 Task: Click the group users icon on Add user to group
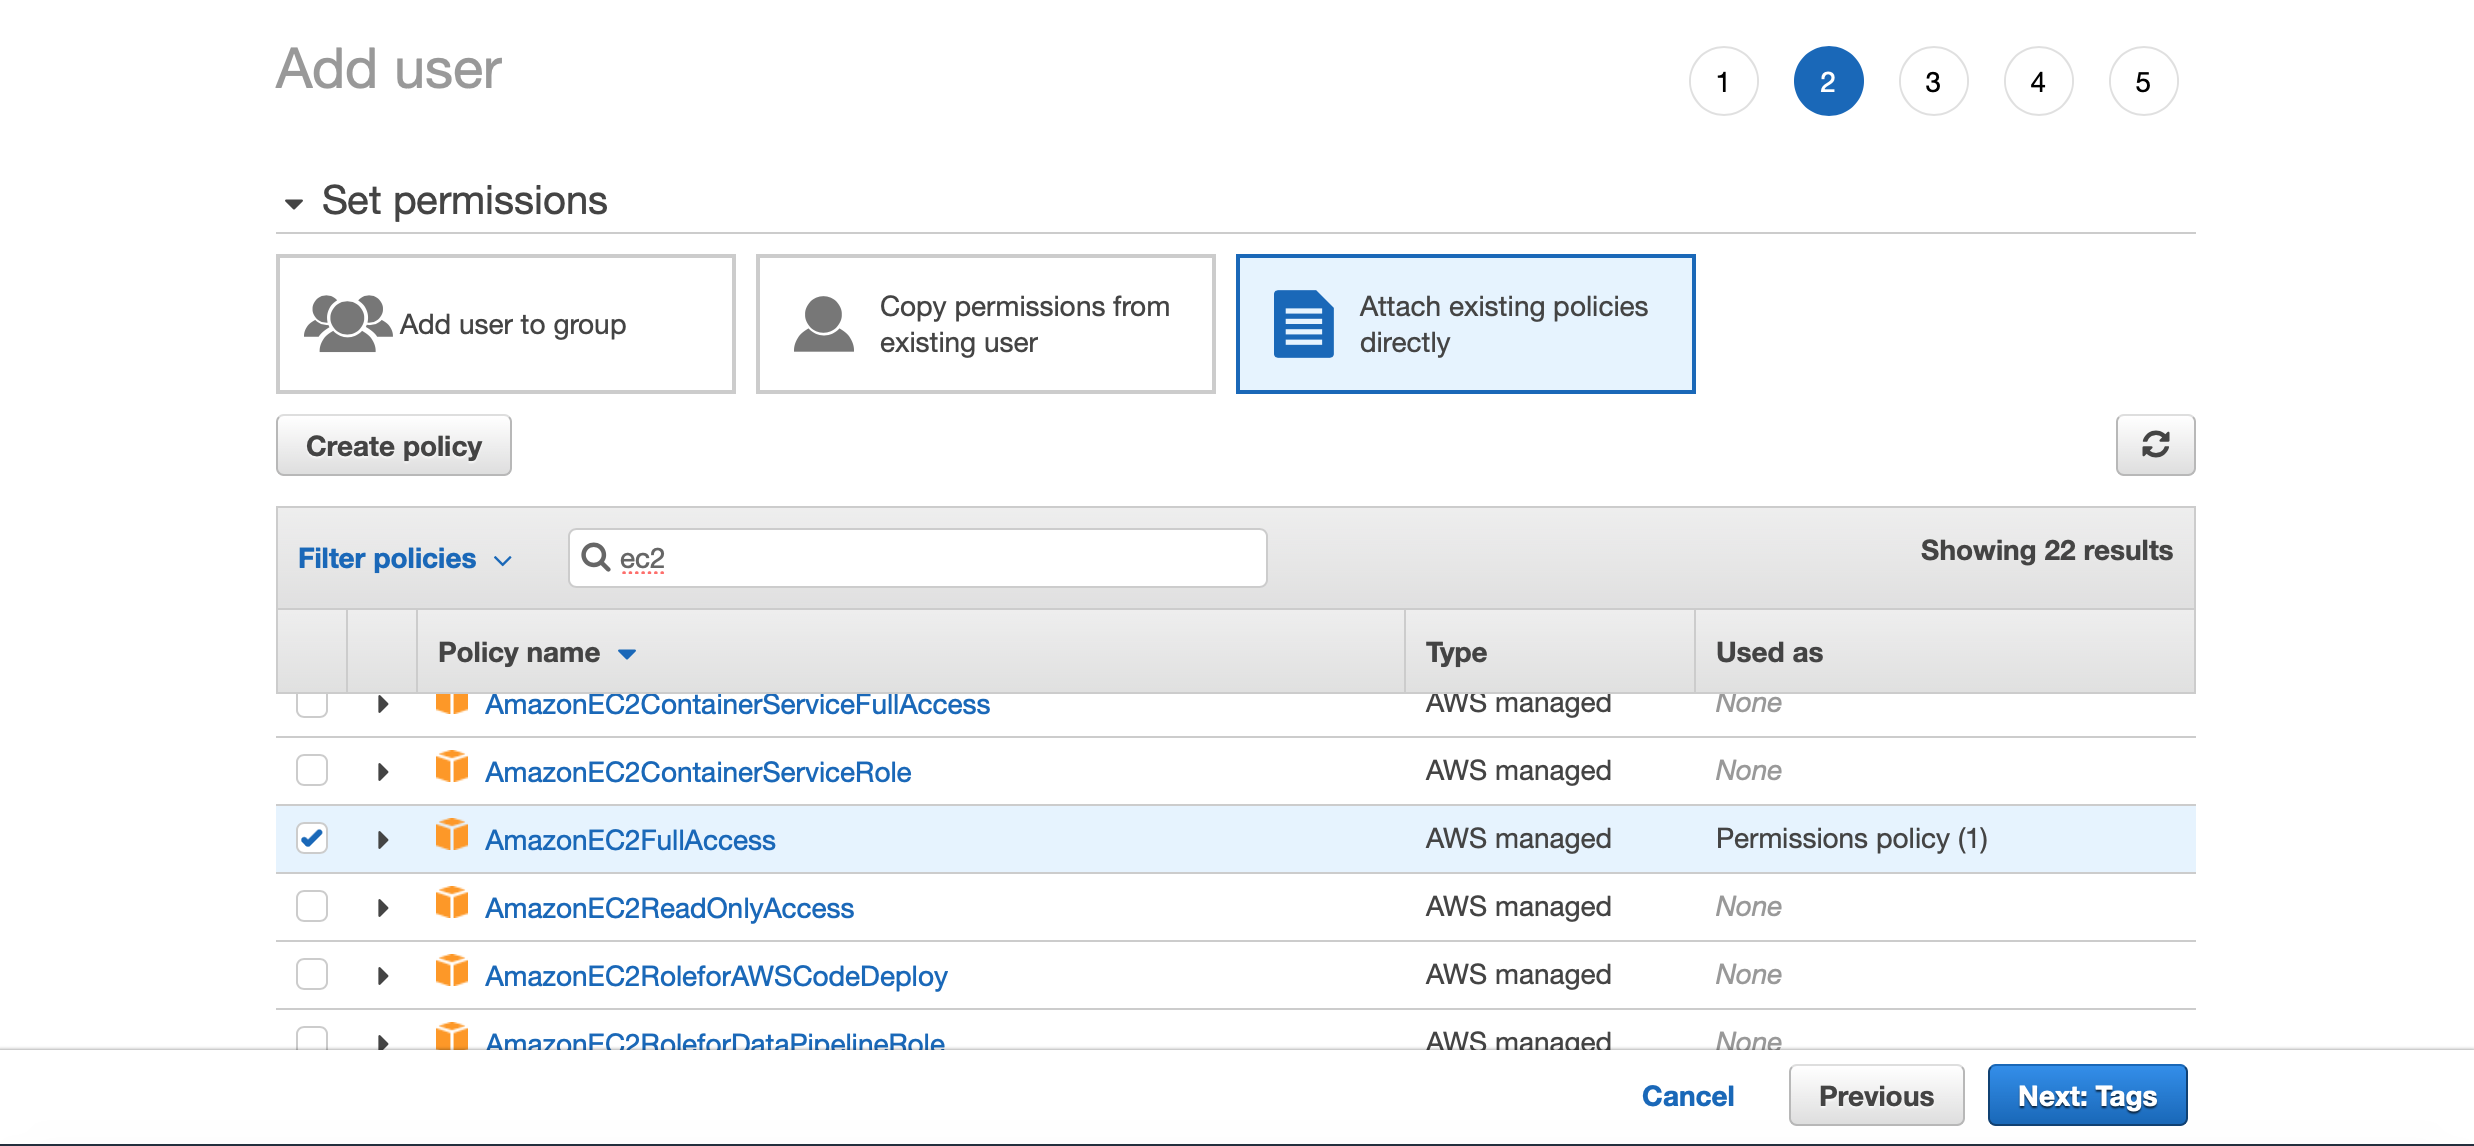[x=347, y=324]
